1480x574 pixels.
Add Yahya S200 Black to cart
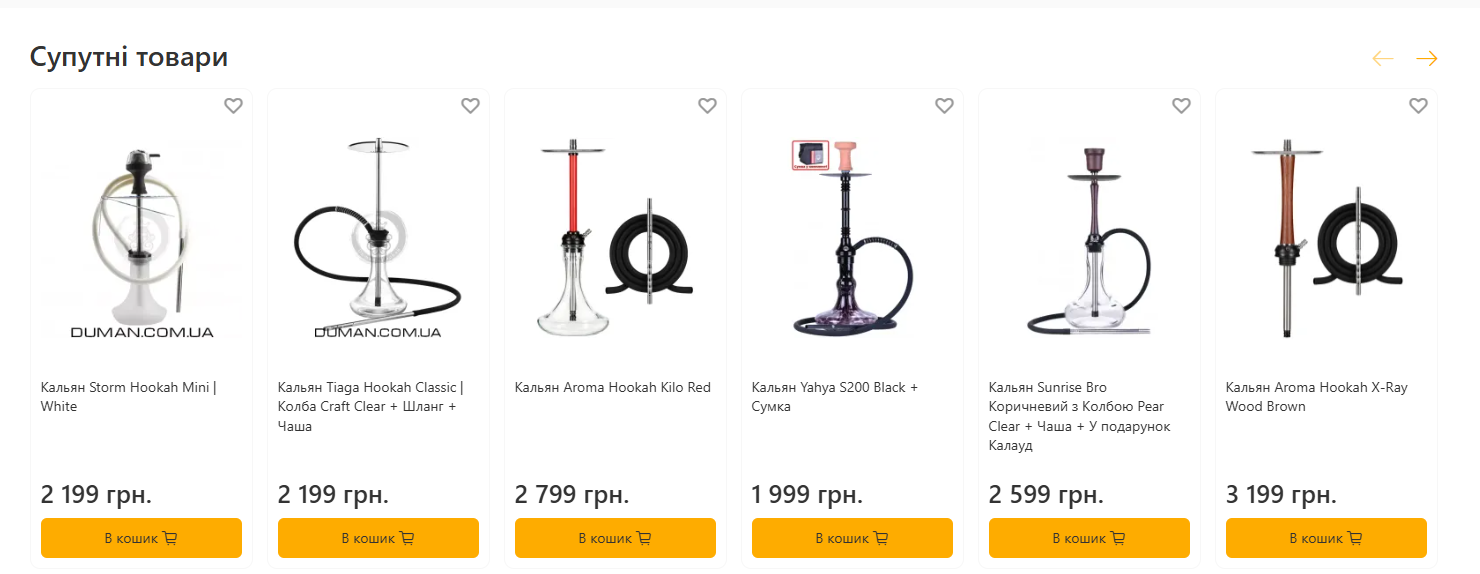click(852, 538)
